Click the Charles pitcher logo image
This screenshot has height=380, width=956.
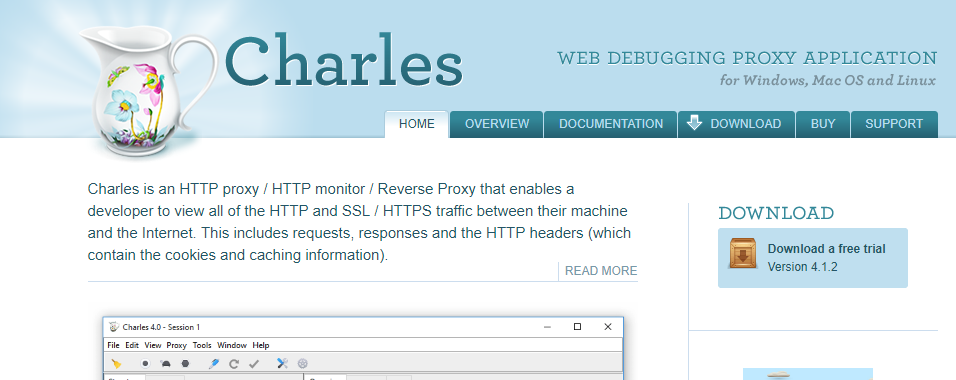point(148,90)
